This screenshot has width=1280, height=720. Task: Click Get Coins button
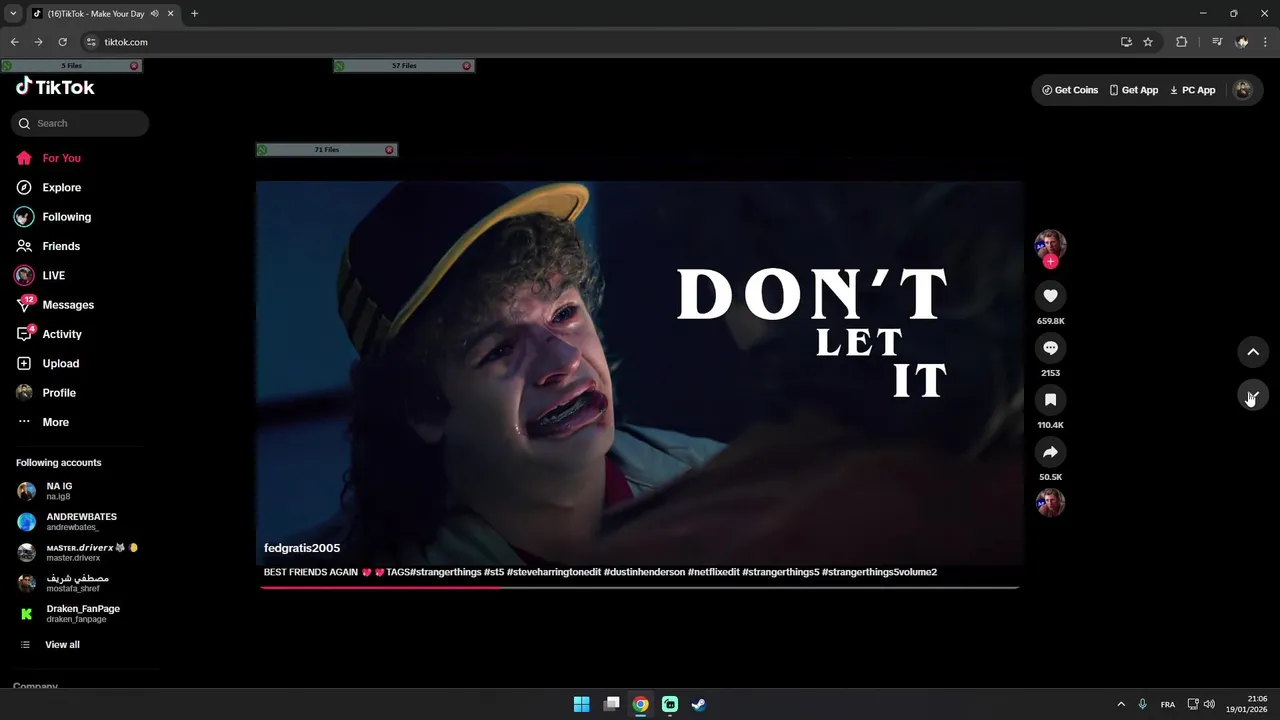coord(1070,90)
